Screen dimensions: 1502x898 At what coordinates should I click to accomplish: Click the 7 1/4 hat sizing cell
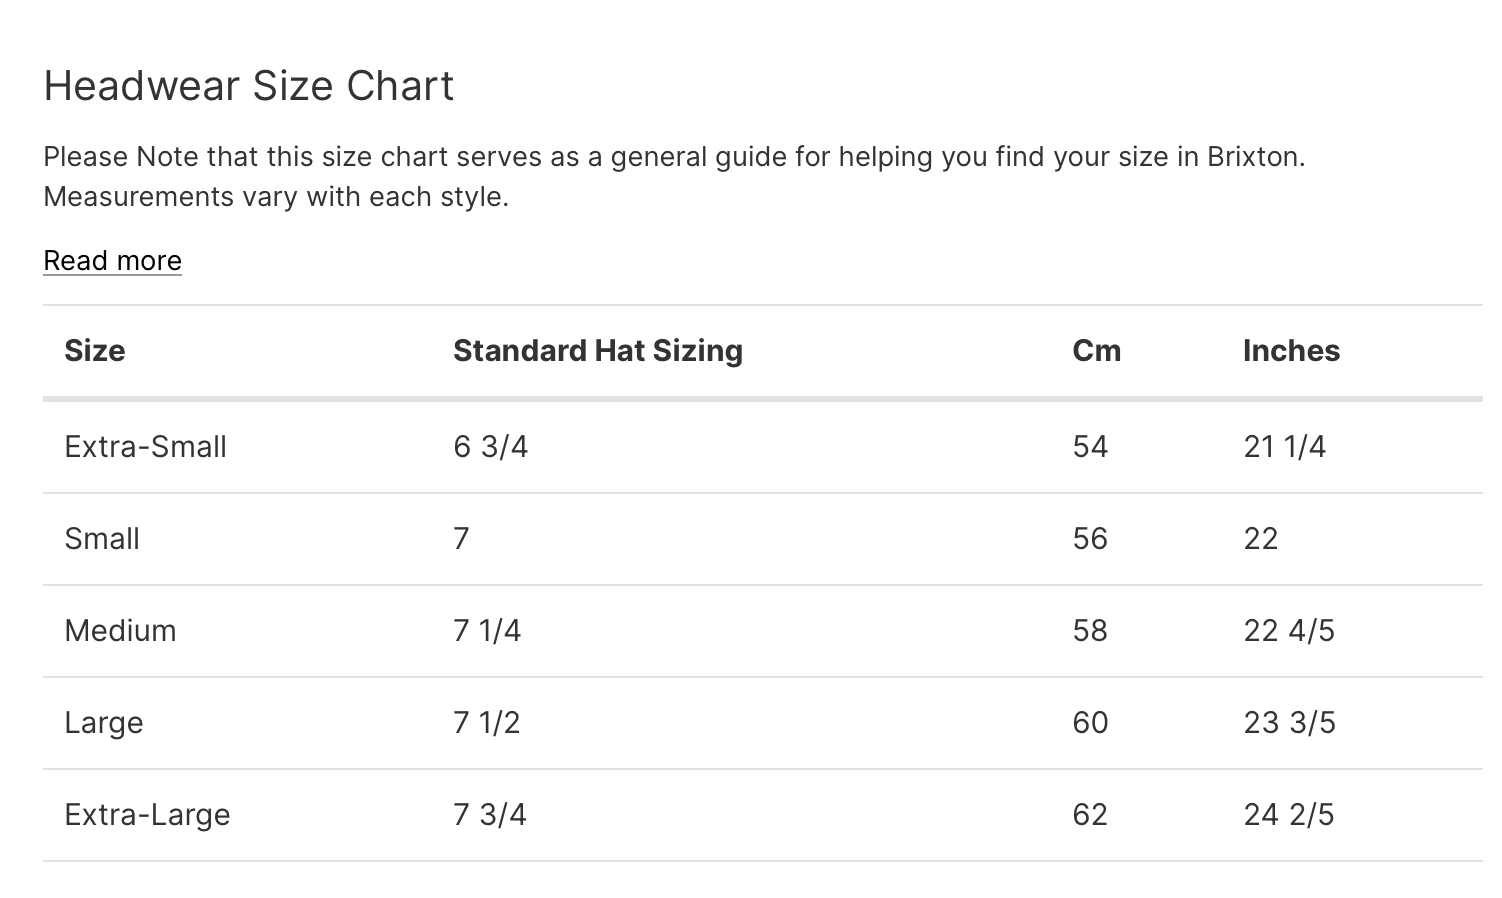pos(487,631)
